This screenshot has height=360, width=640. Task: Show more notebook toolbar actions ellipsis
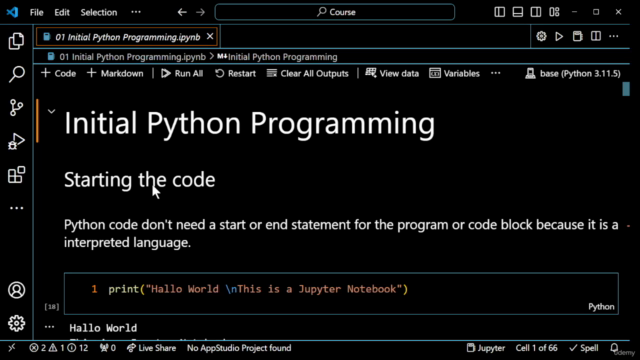496,73
